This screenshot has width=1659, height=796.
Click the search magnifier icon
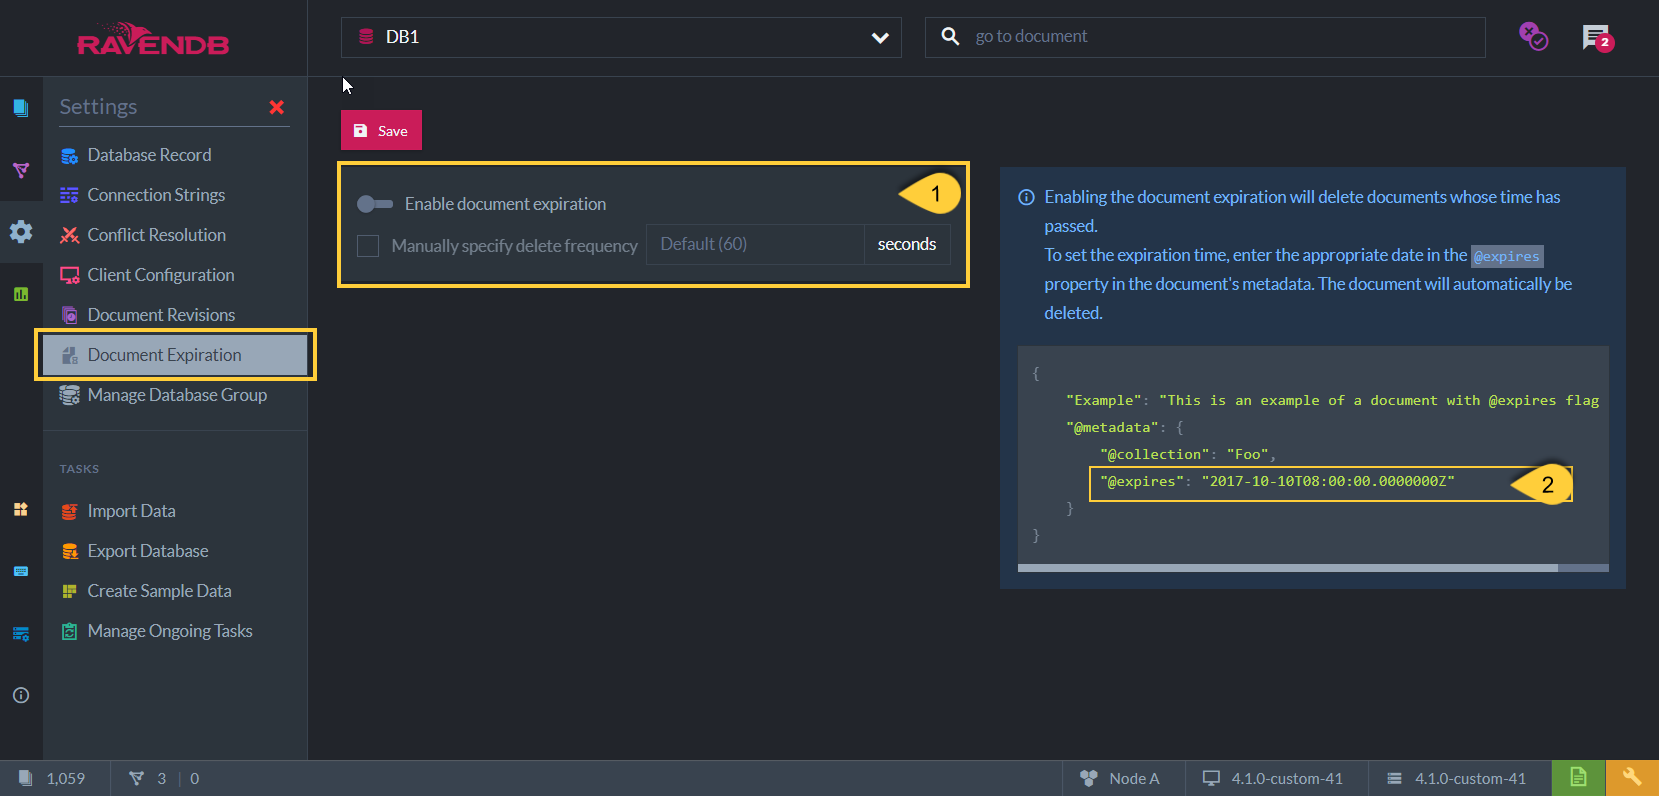click(x=950, y=36)
